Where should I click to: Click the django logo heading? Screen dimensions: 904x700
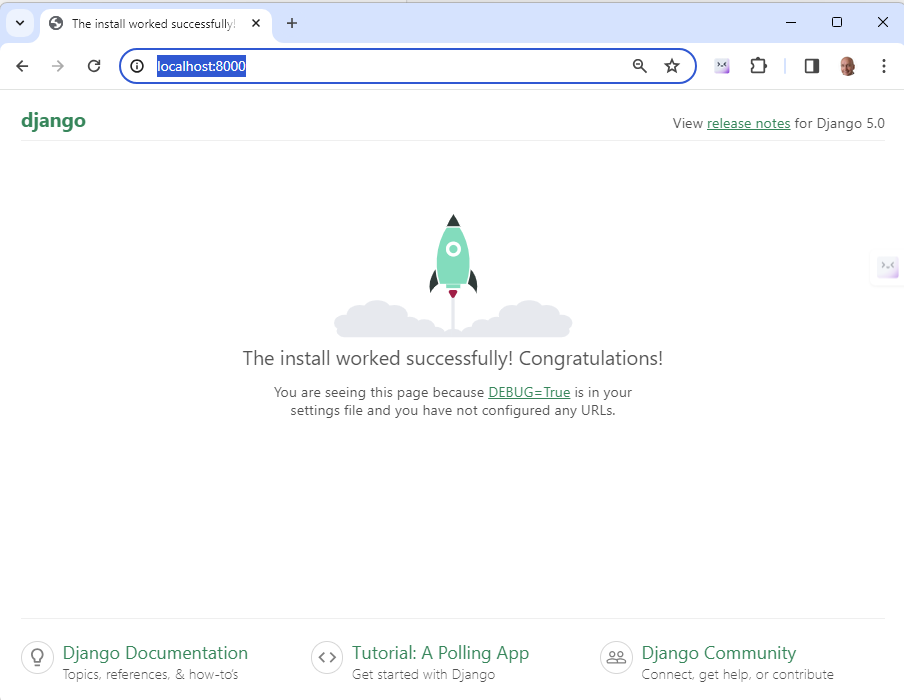pos(54,121)
